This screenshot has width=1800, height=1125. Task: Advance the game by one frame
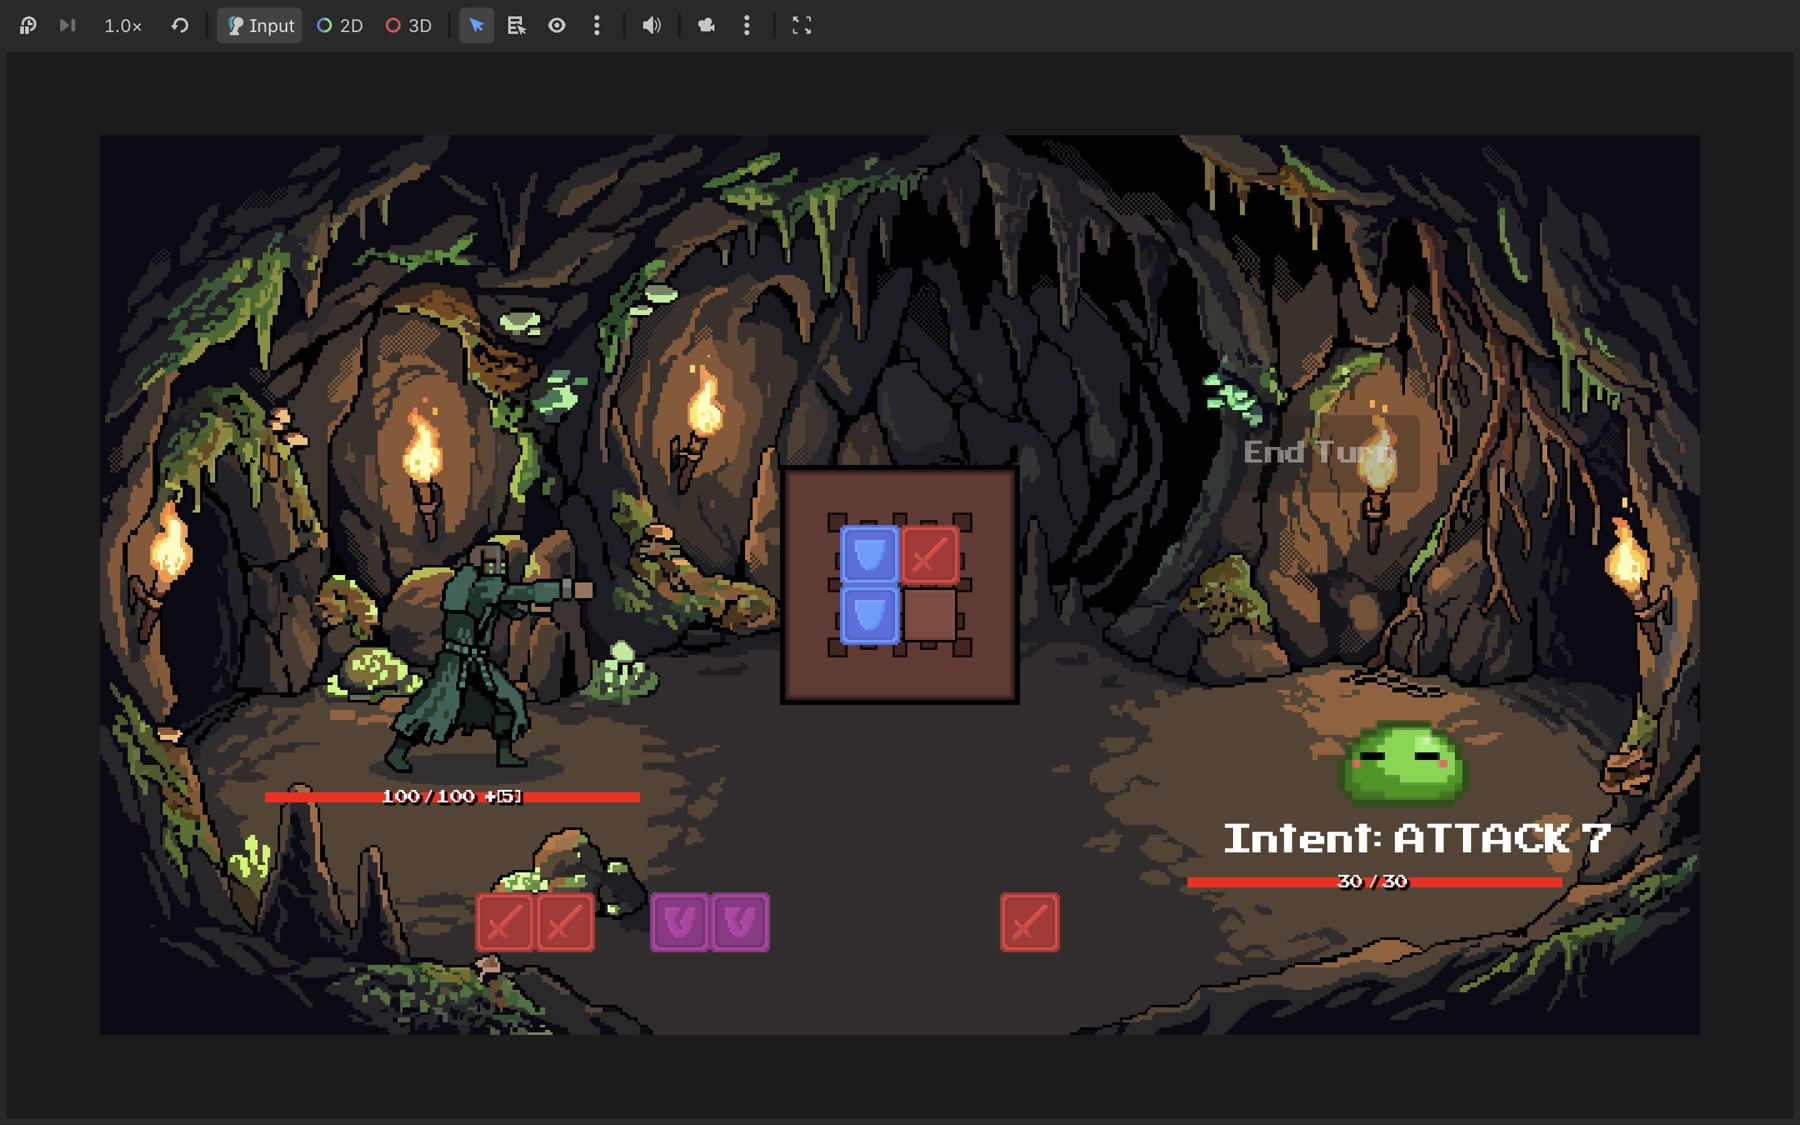click(x=68, y=26)
